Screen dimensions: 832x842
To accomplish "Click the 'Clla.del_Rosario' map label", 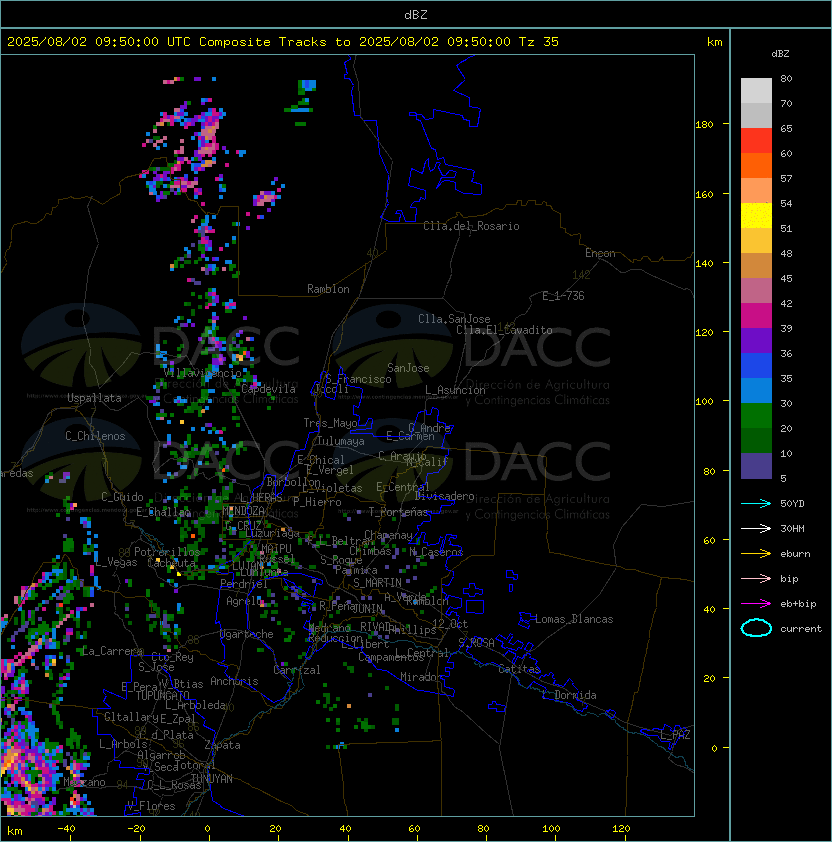I will click(471, 226).
